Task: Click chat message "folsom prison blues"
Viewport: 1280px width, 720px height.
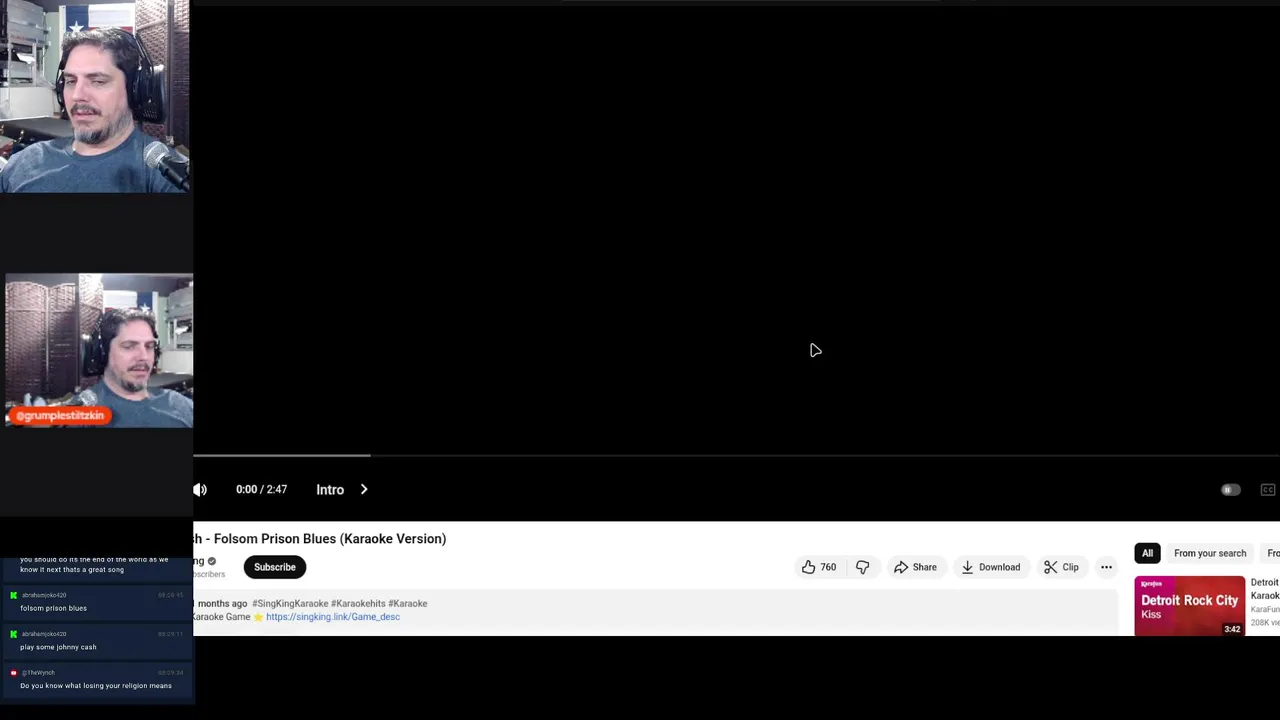Action: 53,608
